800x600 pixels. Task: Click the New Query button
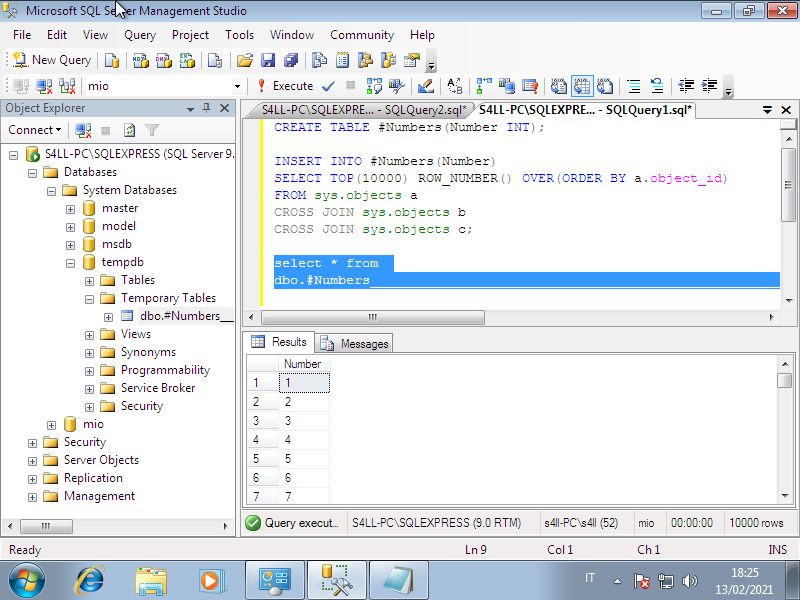tap(52, 60)
